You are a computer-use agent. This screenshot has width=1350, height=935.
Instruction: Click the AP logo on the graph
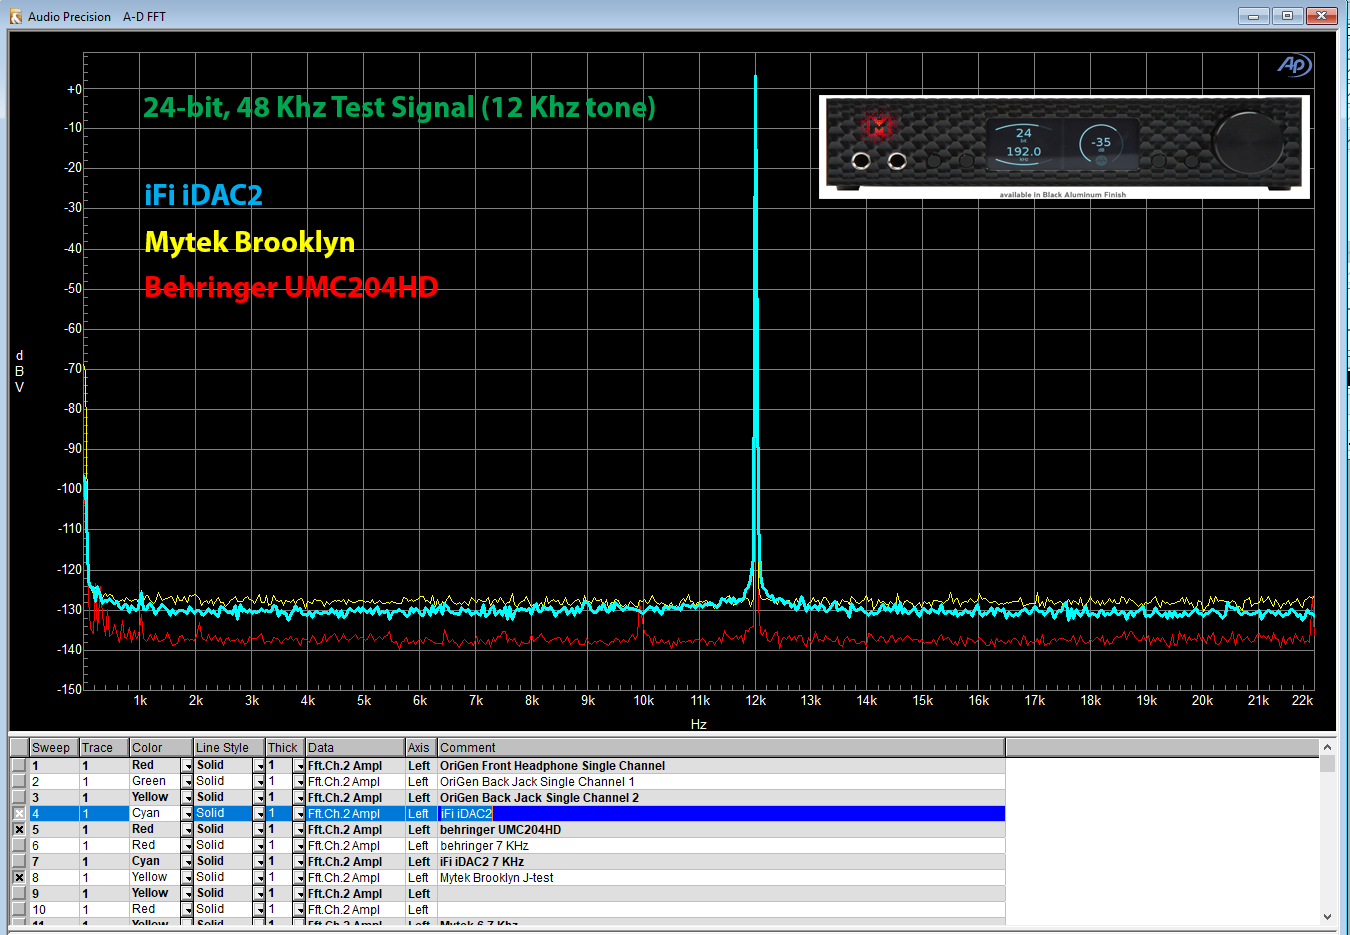click(1293, 65)
